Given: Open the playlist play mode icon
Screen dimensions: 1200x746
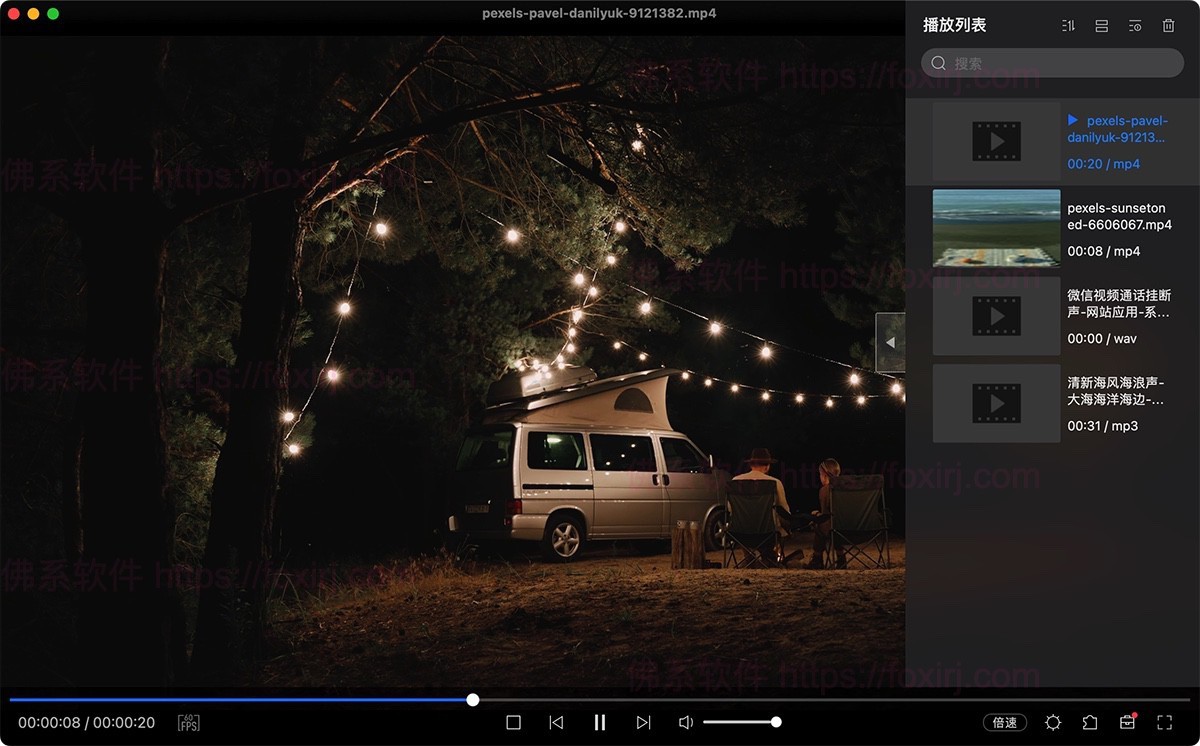Looking at the screenshot, I should point(1135,26).
